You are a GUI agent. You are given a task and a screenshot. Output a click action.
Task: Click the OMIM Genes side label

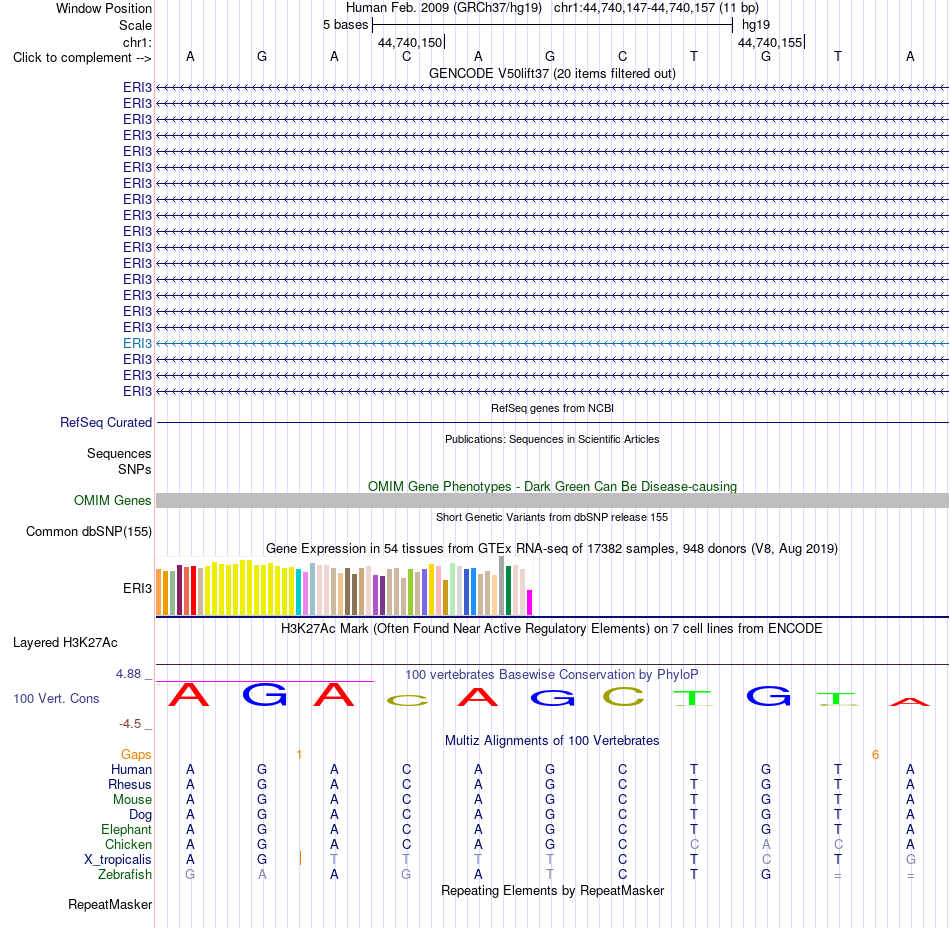[x=112, y=500]
